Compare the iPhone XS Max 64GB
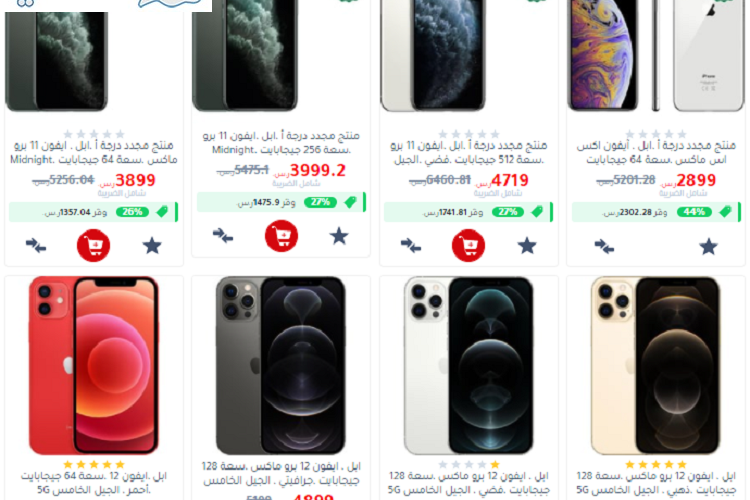The height and width of the screenshot is (500, 750). 605,247
